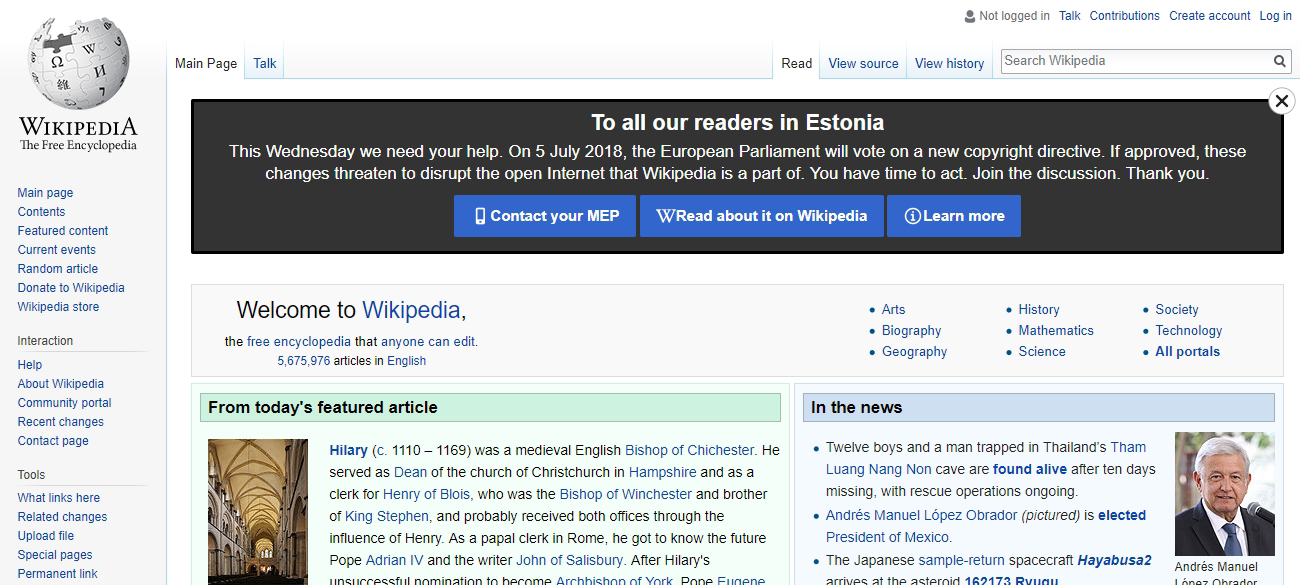
Task: Click the anyone can edit link
Action: point(428,342)
